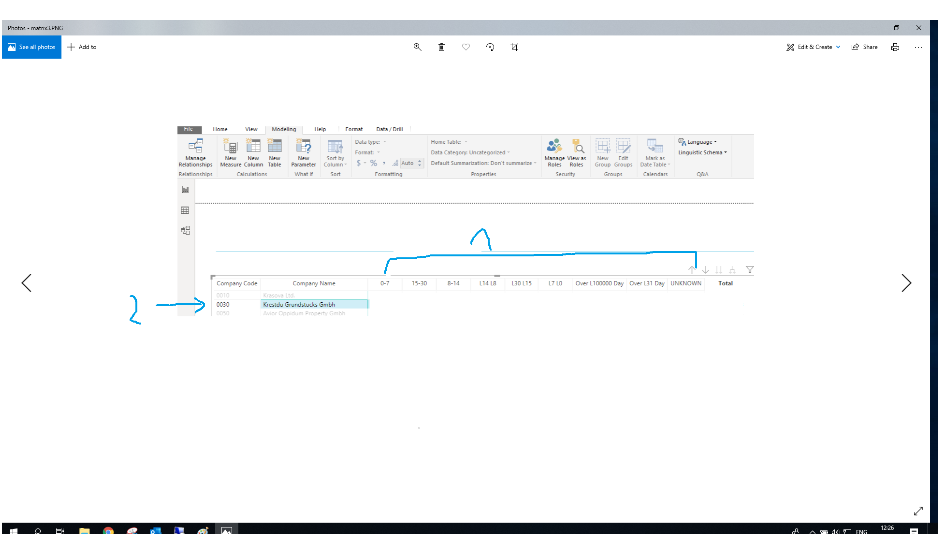The height and width of the screenshot is (534, 938).
Task: Click the filter funnel icon above the matrix
Action: click(x=750, y=270)
